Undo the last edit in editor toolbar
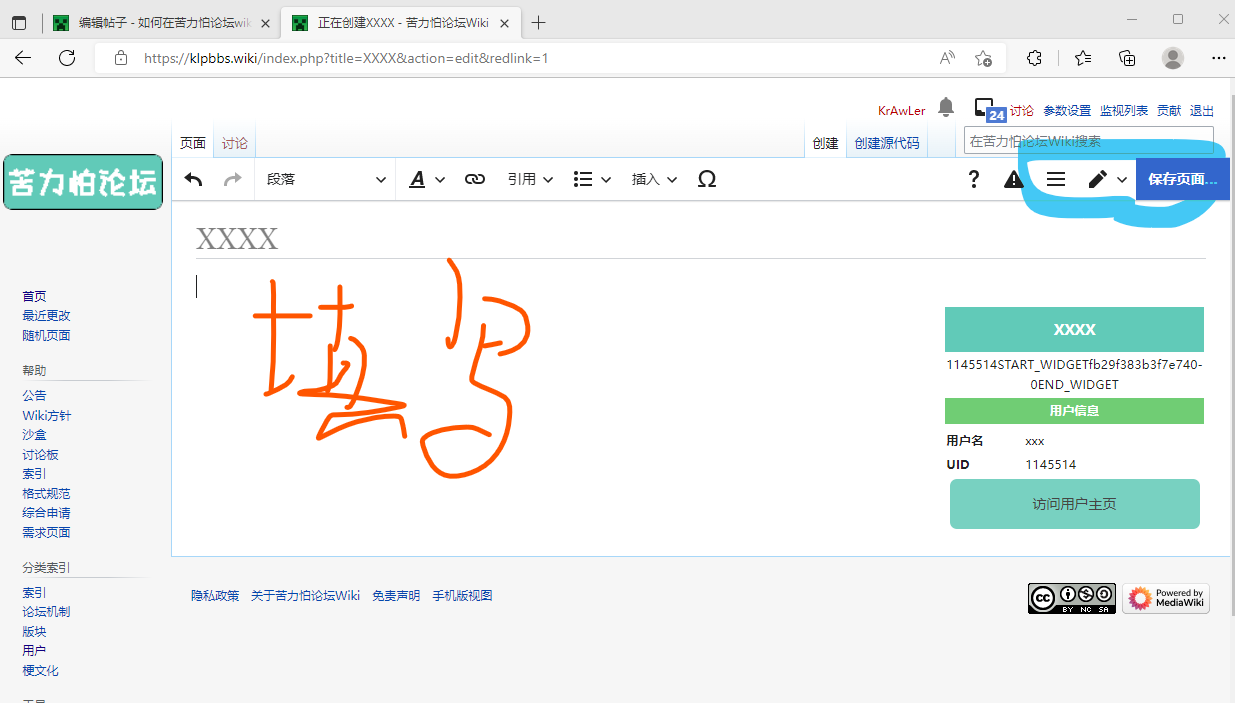 [x=194, y=179]
